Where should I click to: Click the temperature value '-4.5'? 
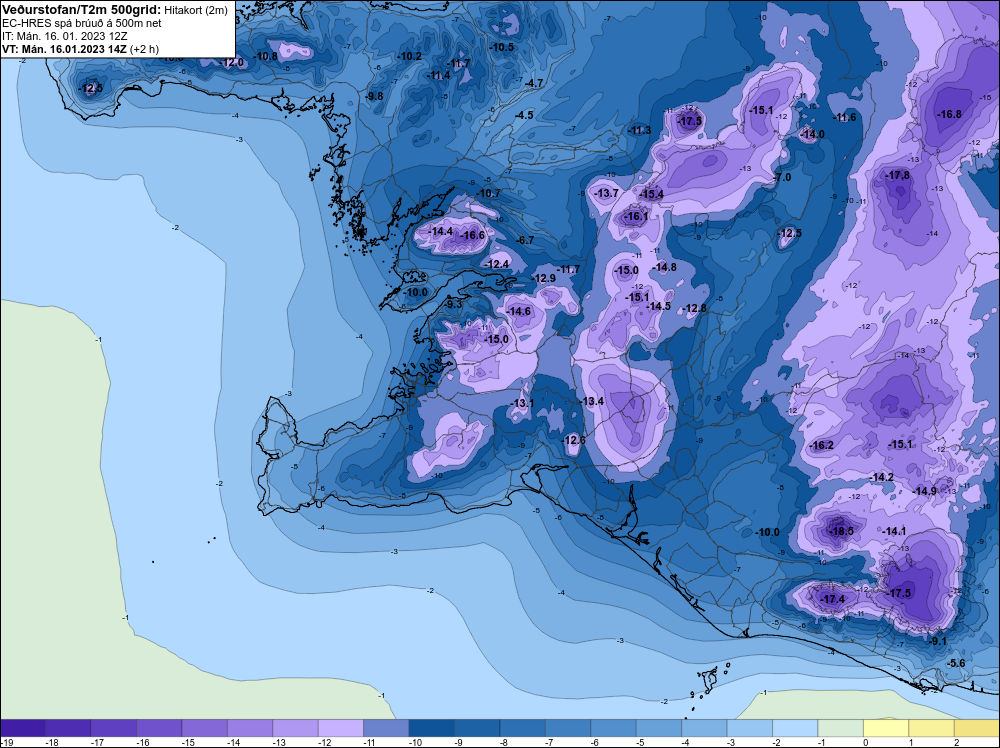pos(524,115)
